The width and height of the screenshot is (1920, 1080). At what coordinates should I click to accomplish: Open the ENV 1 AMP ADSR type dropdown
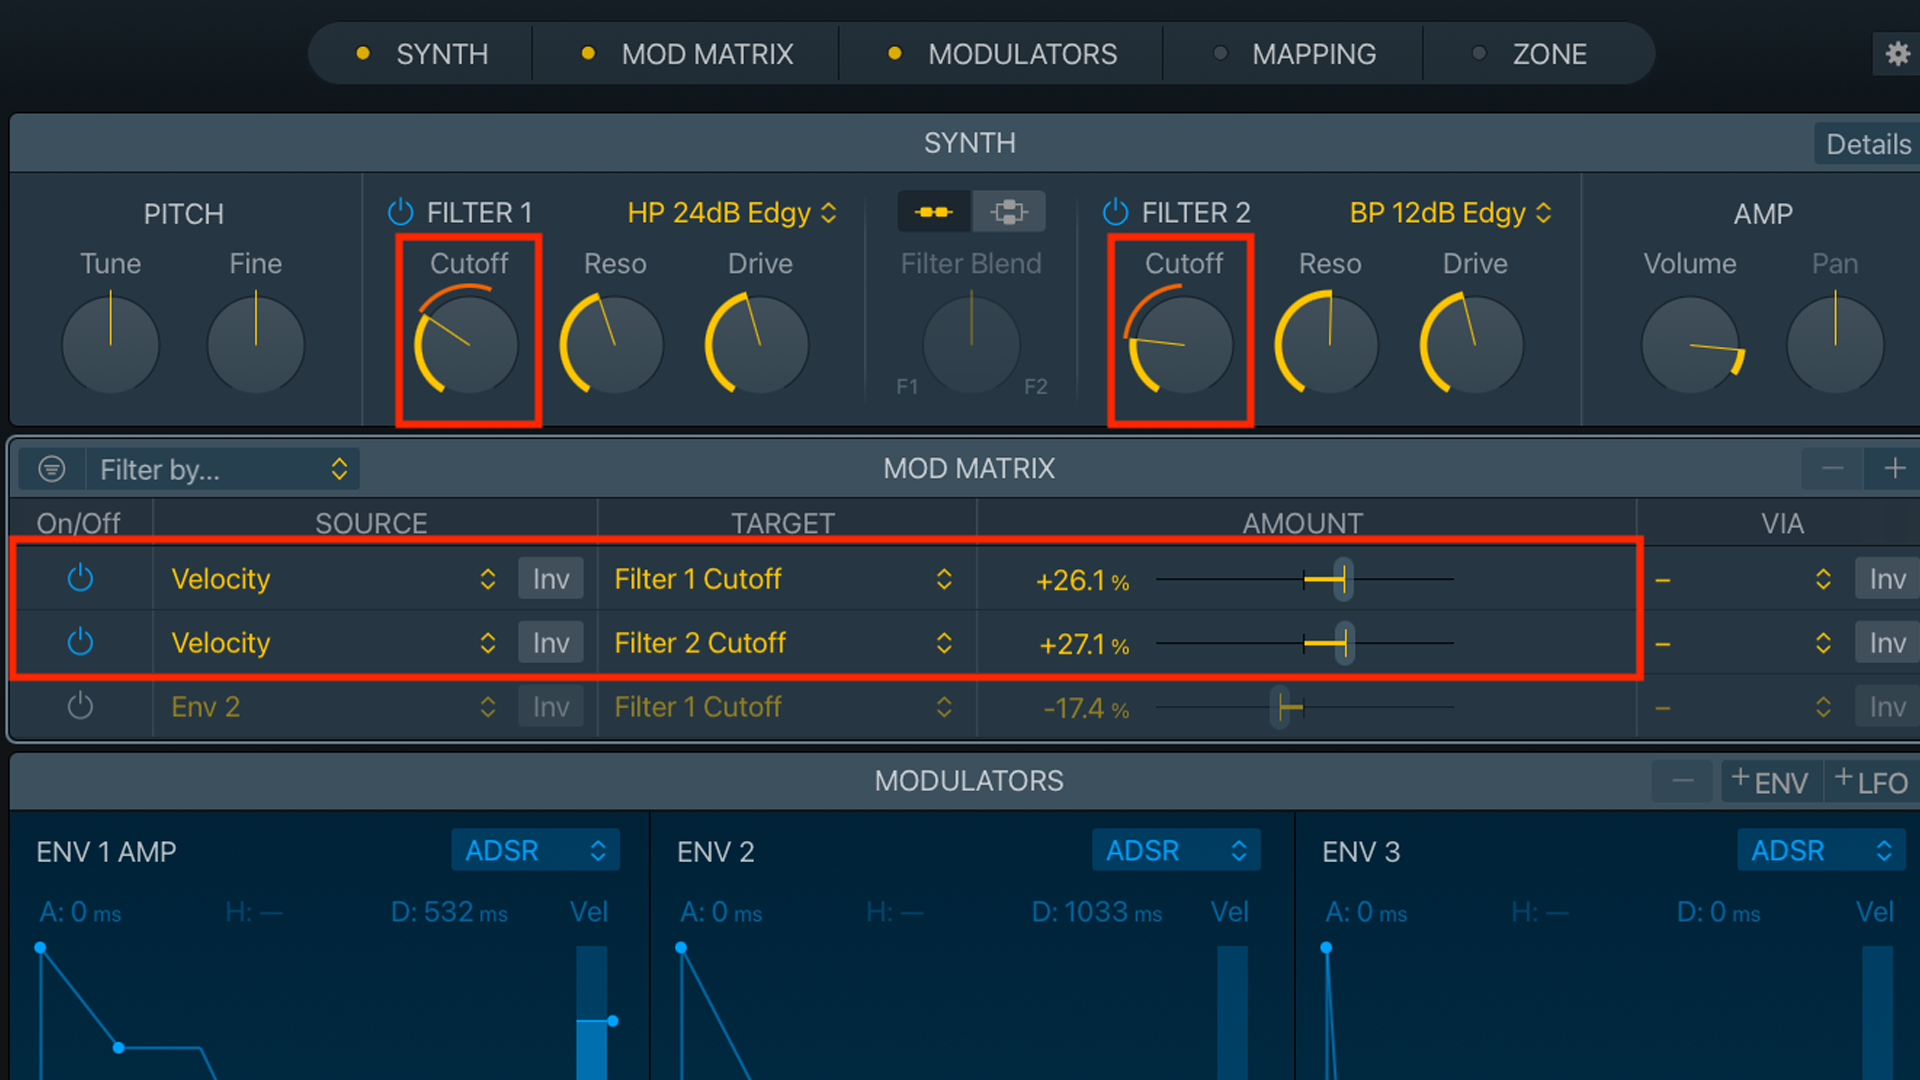[x=535, y=851]
